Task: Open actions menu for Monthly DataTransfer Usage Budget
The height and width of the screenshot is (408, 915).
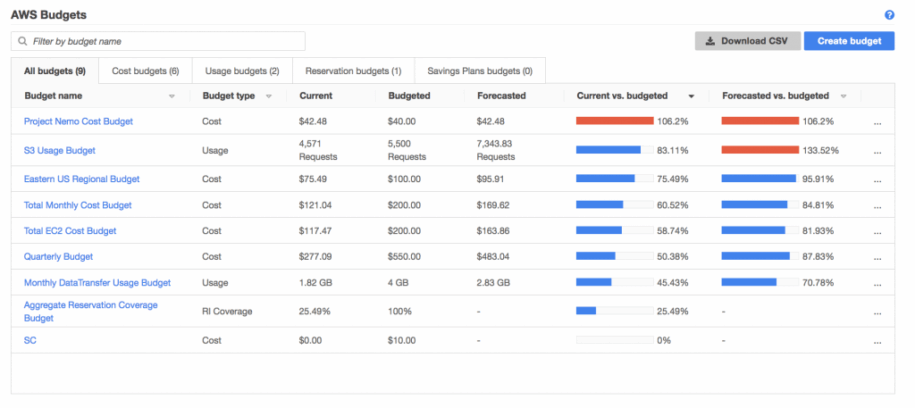Action: pos(877,285)
